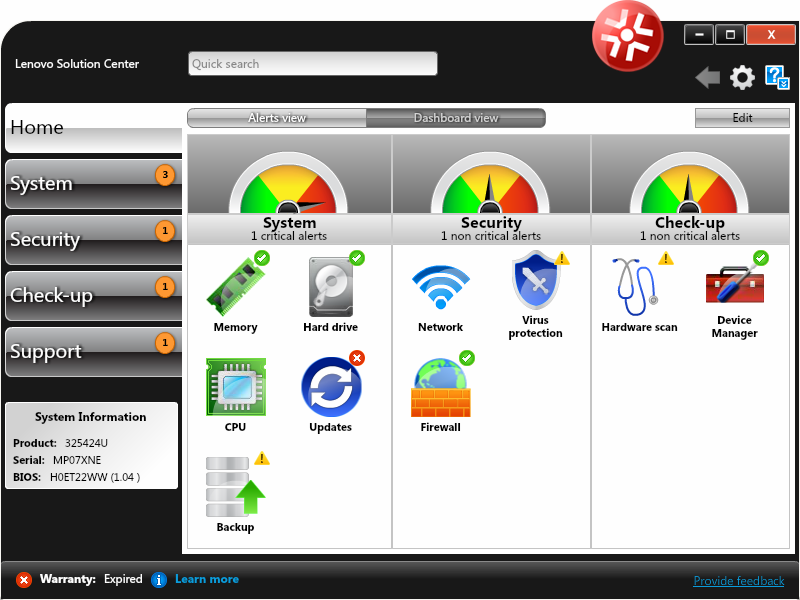Open Virus protection shield icon
The height and width of the screenshot is (600, 800).
535,282
